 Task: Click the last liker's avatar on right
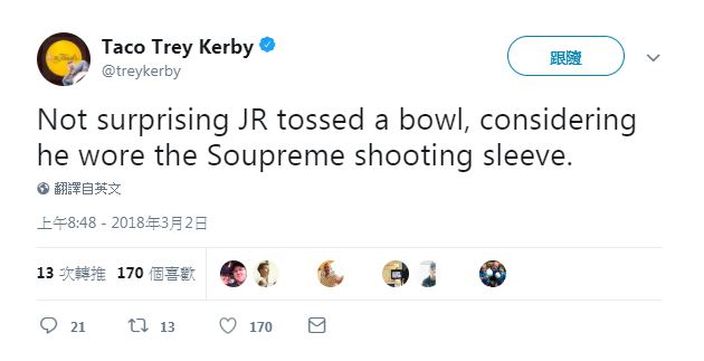[x=493, y=273]
